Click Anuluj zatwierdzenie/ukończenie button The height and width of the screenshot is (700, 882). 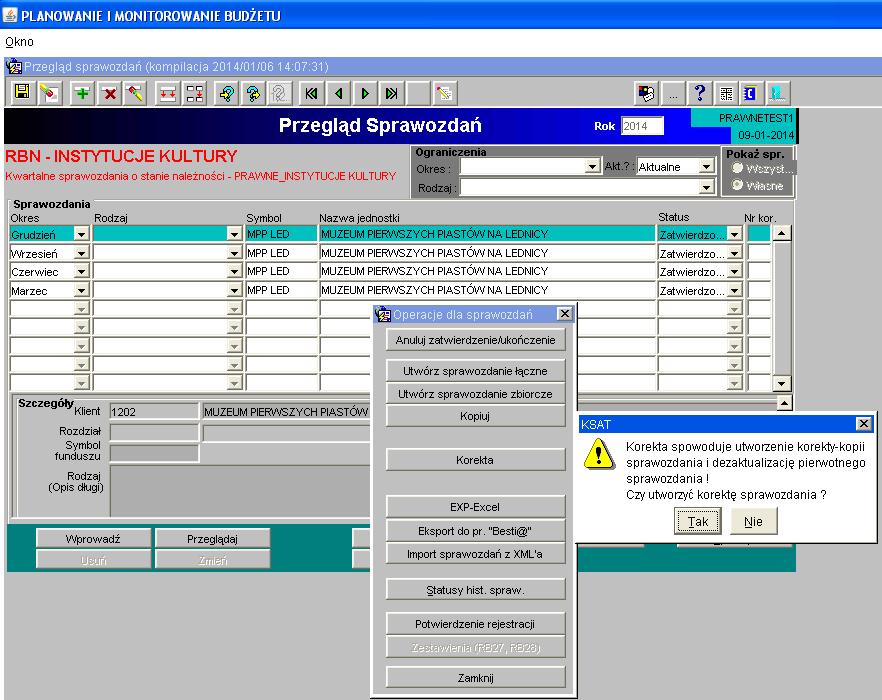475,340
